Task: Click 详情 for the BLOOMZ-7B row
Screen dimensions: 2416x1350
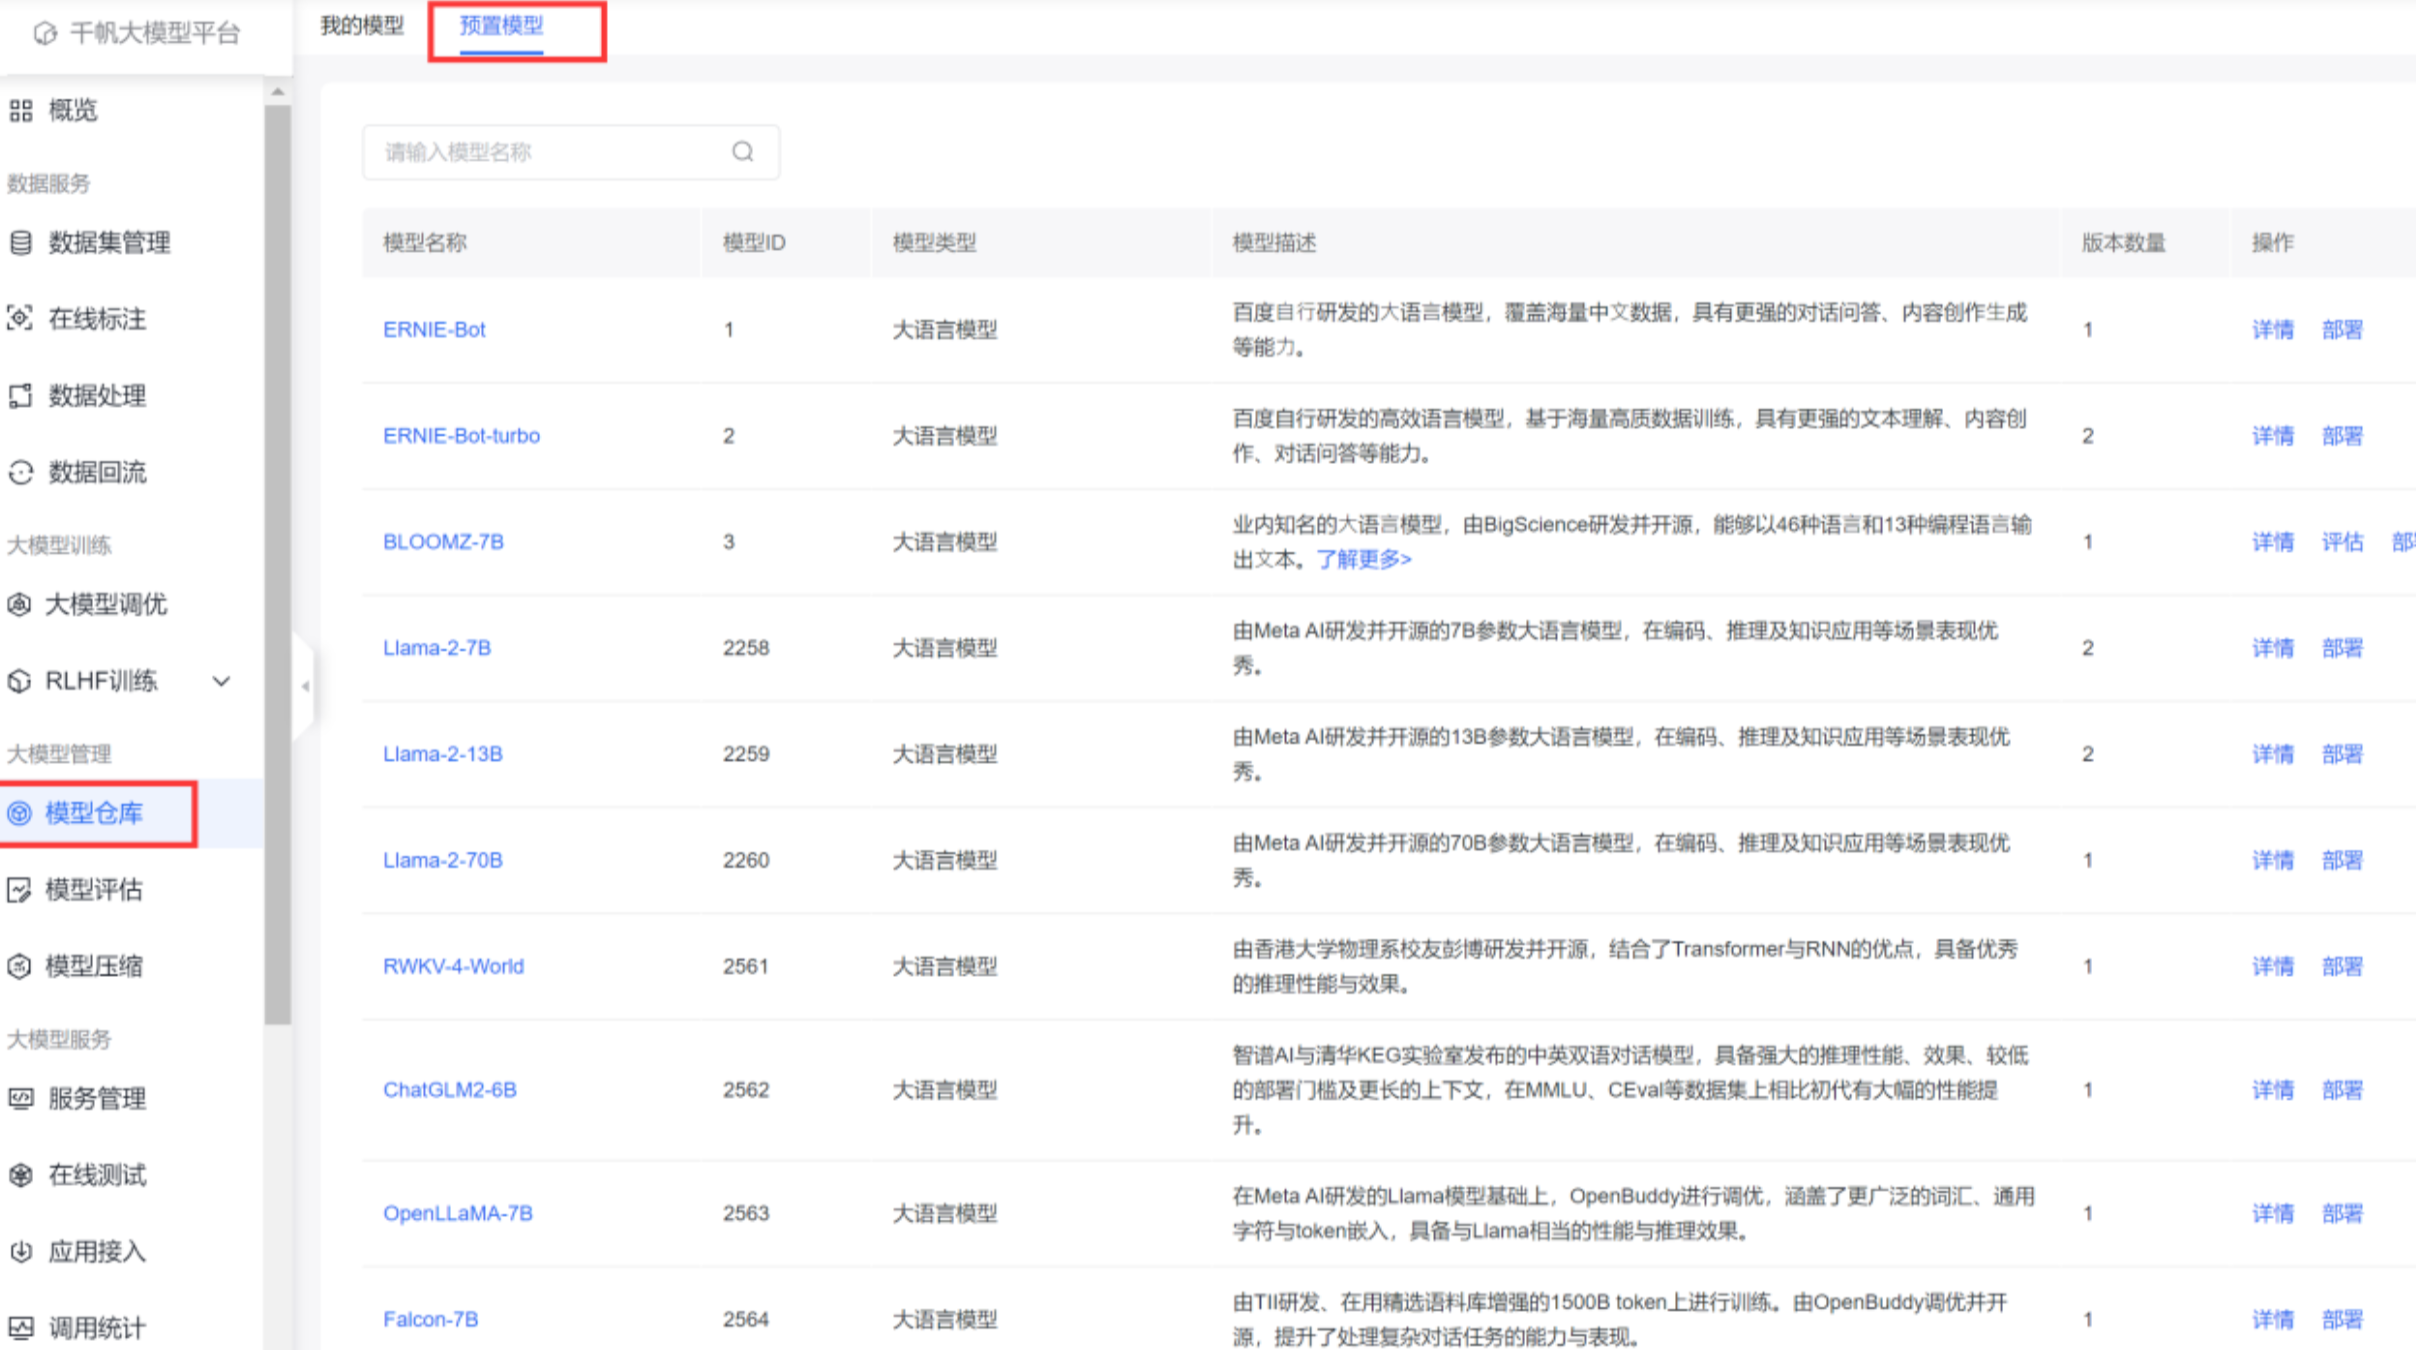Action: pos(2272,541)
